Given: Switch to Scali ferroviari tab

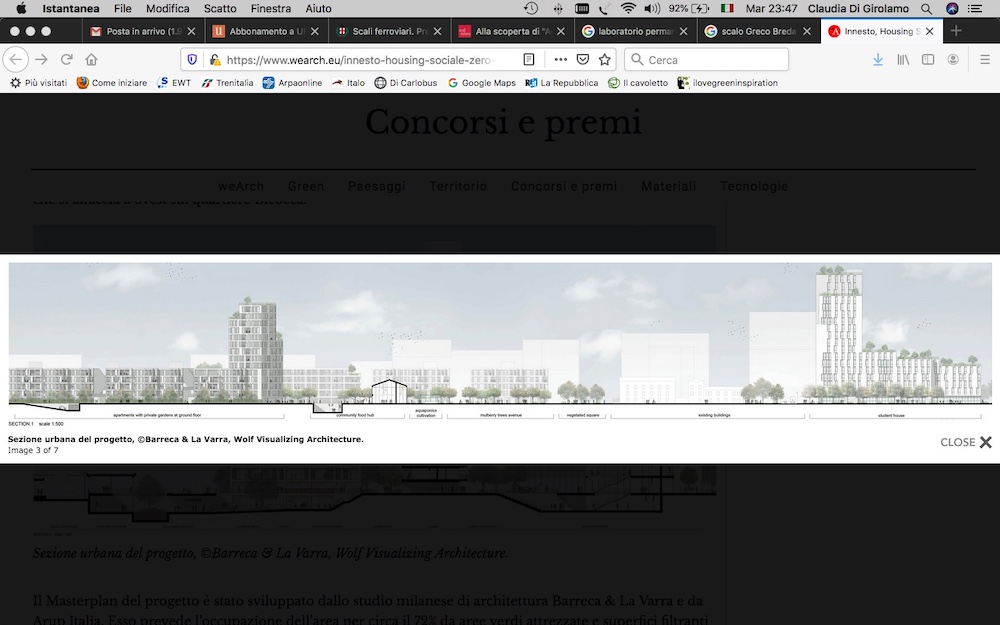Looking at the screenshot, I should click(390, 31).
